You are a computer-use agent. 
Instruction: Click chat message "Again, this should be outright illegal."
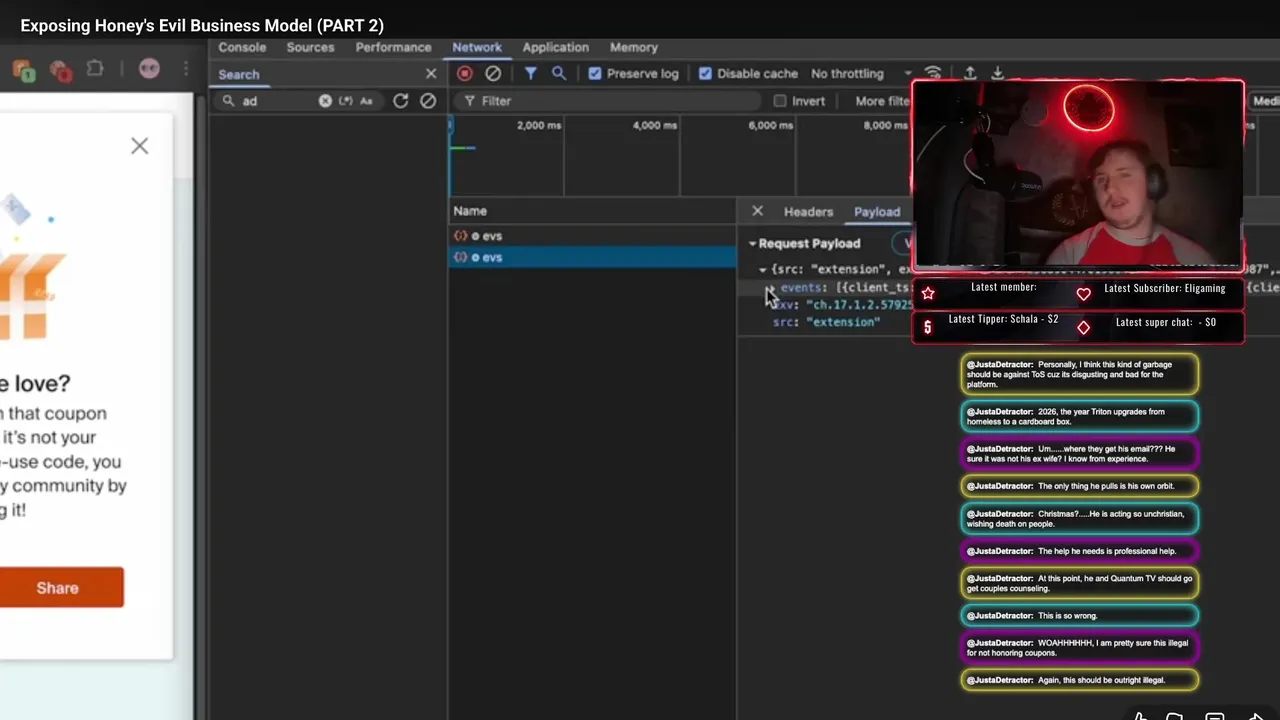(x=1079, y=680)
